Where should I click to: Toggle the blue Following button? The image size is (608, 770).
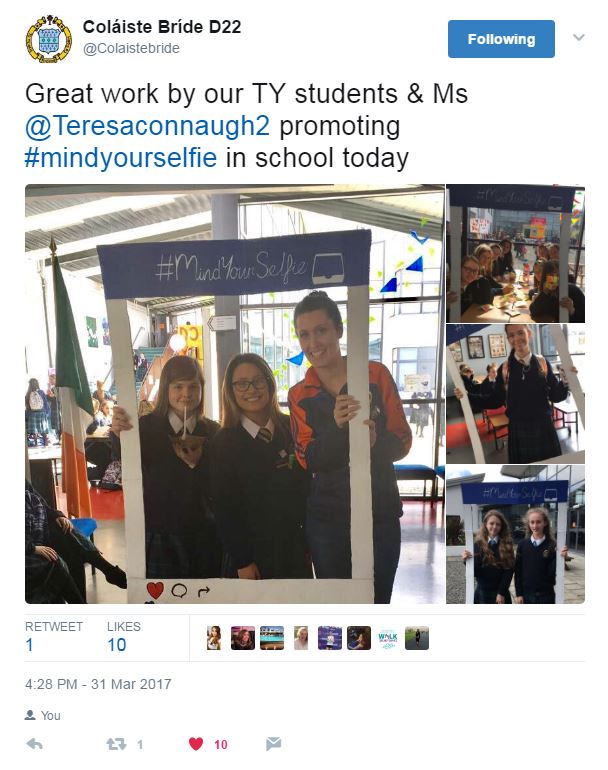click(x=501, y=39)
